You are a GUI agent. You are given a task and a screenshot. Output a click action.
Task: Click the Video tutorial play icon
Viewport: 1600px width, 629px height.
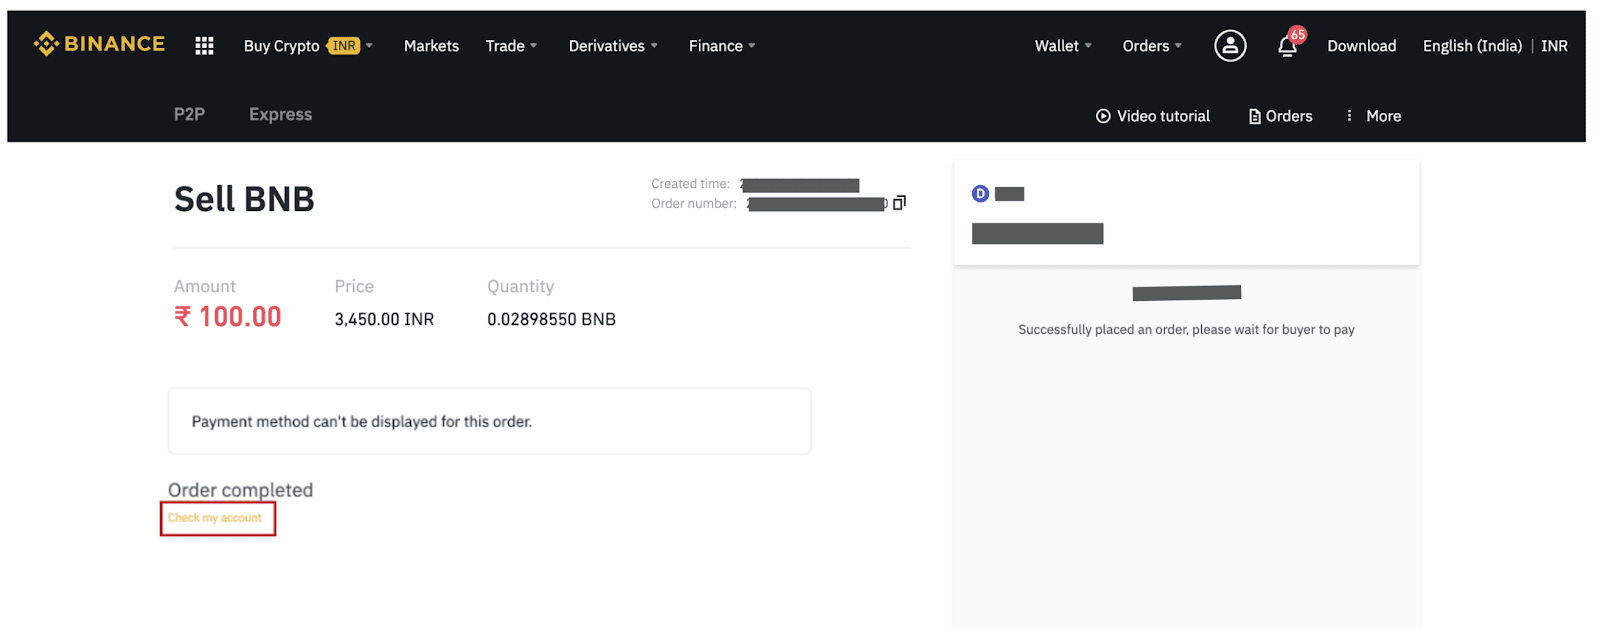point(1103,116)
